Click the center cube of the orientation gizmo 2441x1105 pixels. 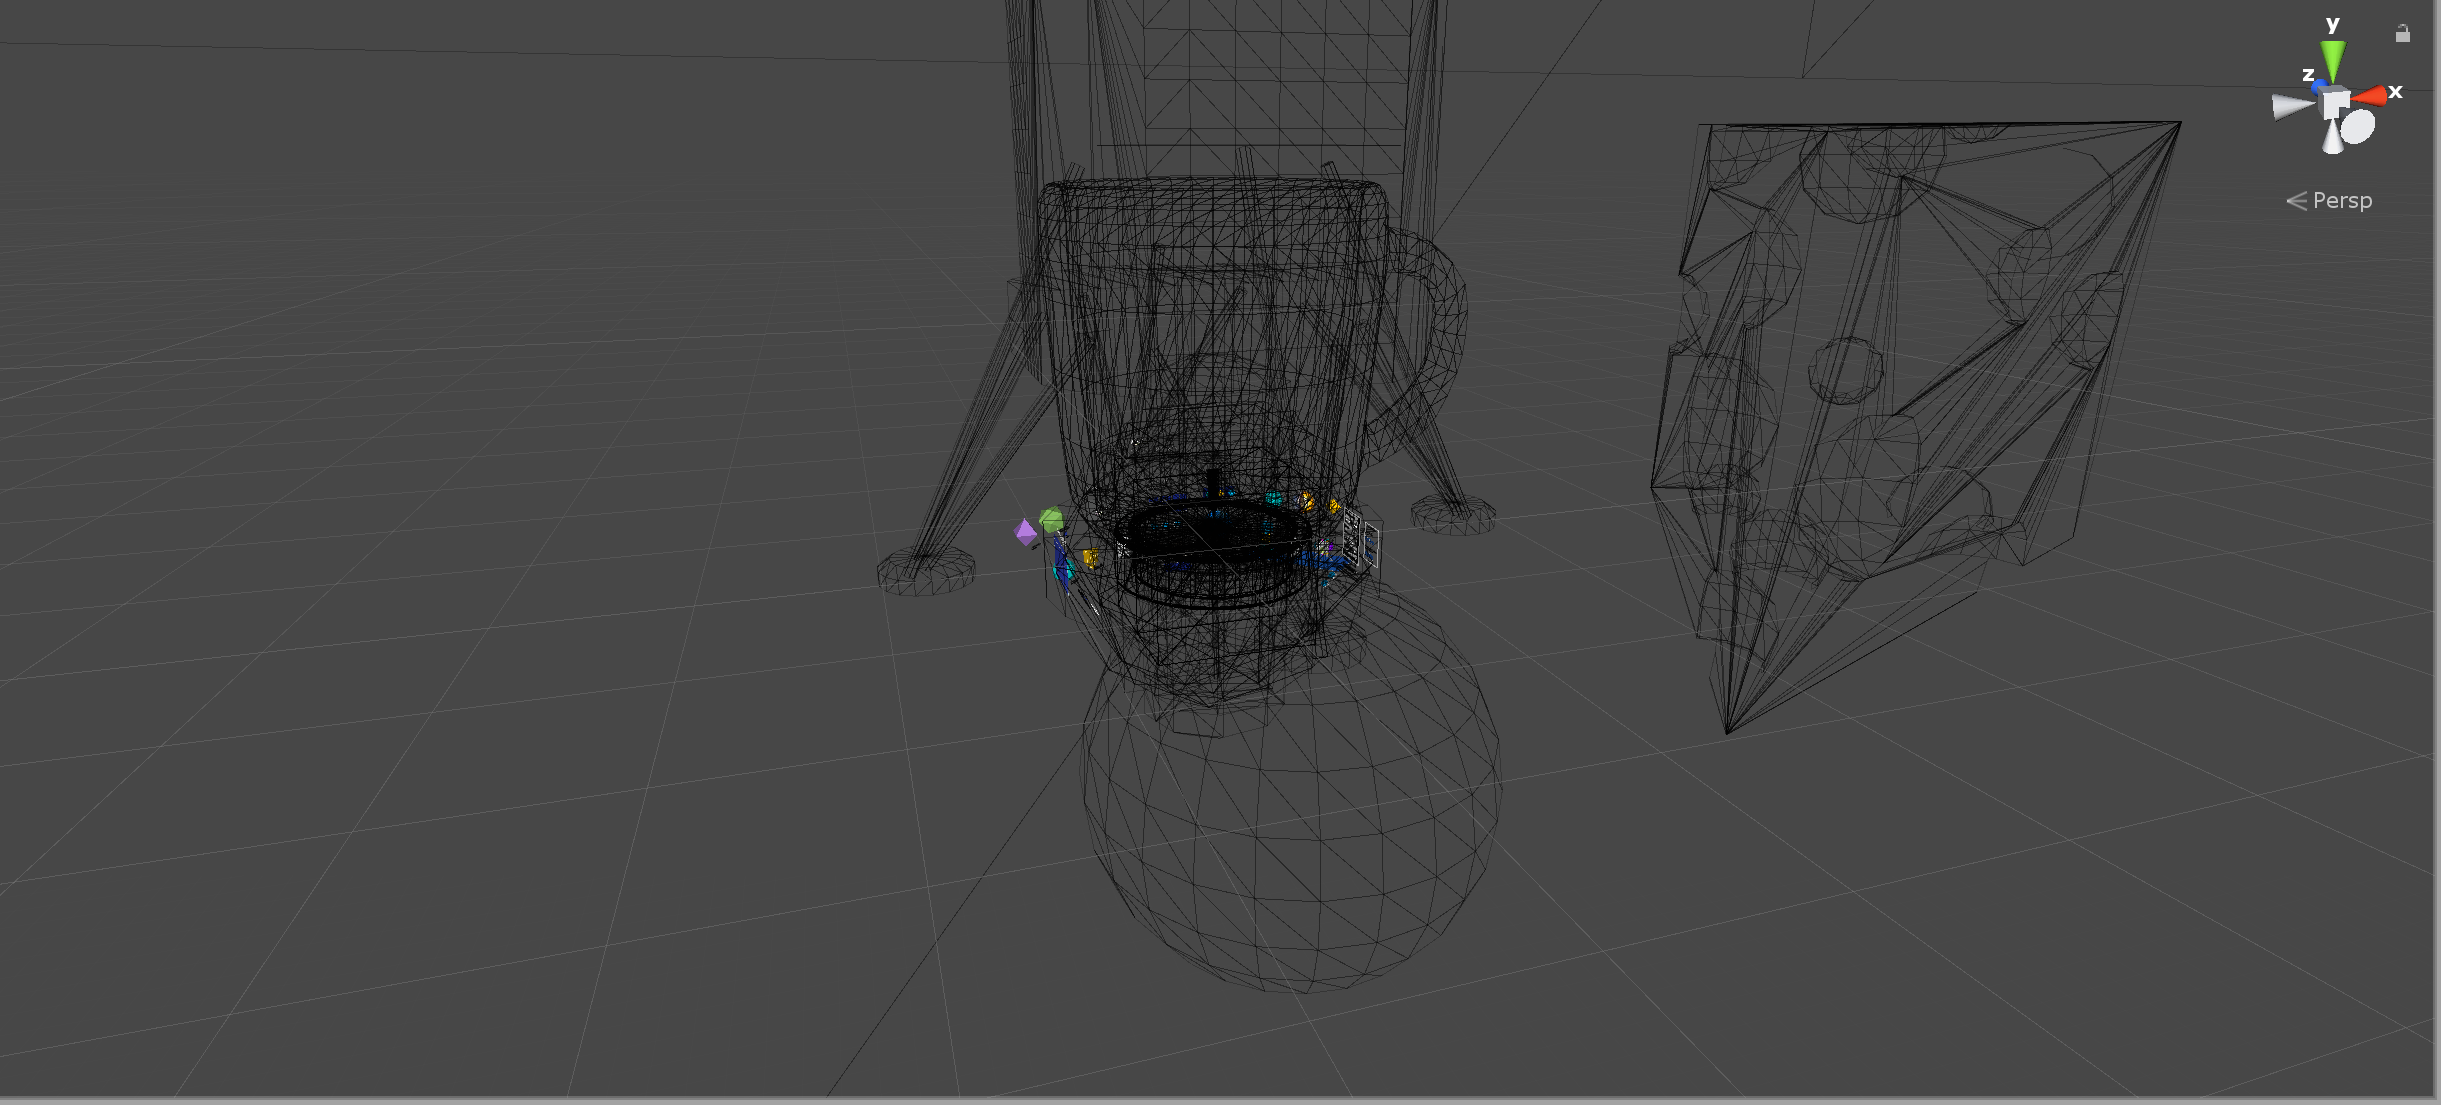point(2334,102)
